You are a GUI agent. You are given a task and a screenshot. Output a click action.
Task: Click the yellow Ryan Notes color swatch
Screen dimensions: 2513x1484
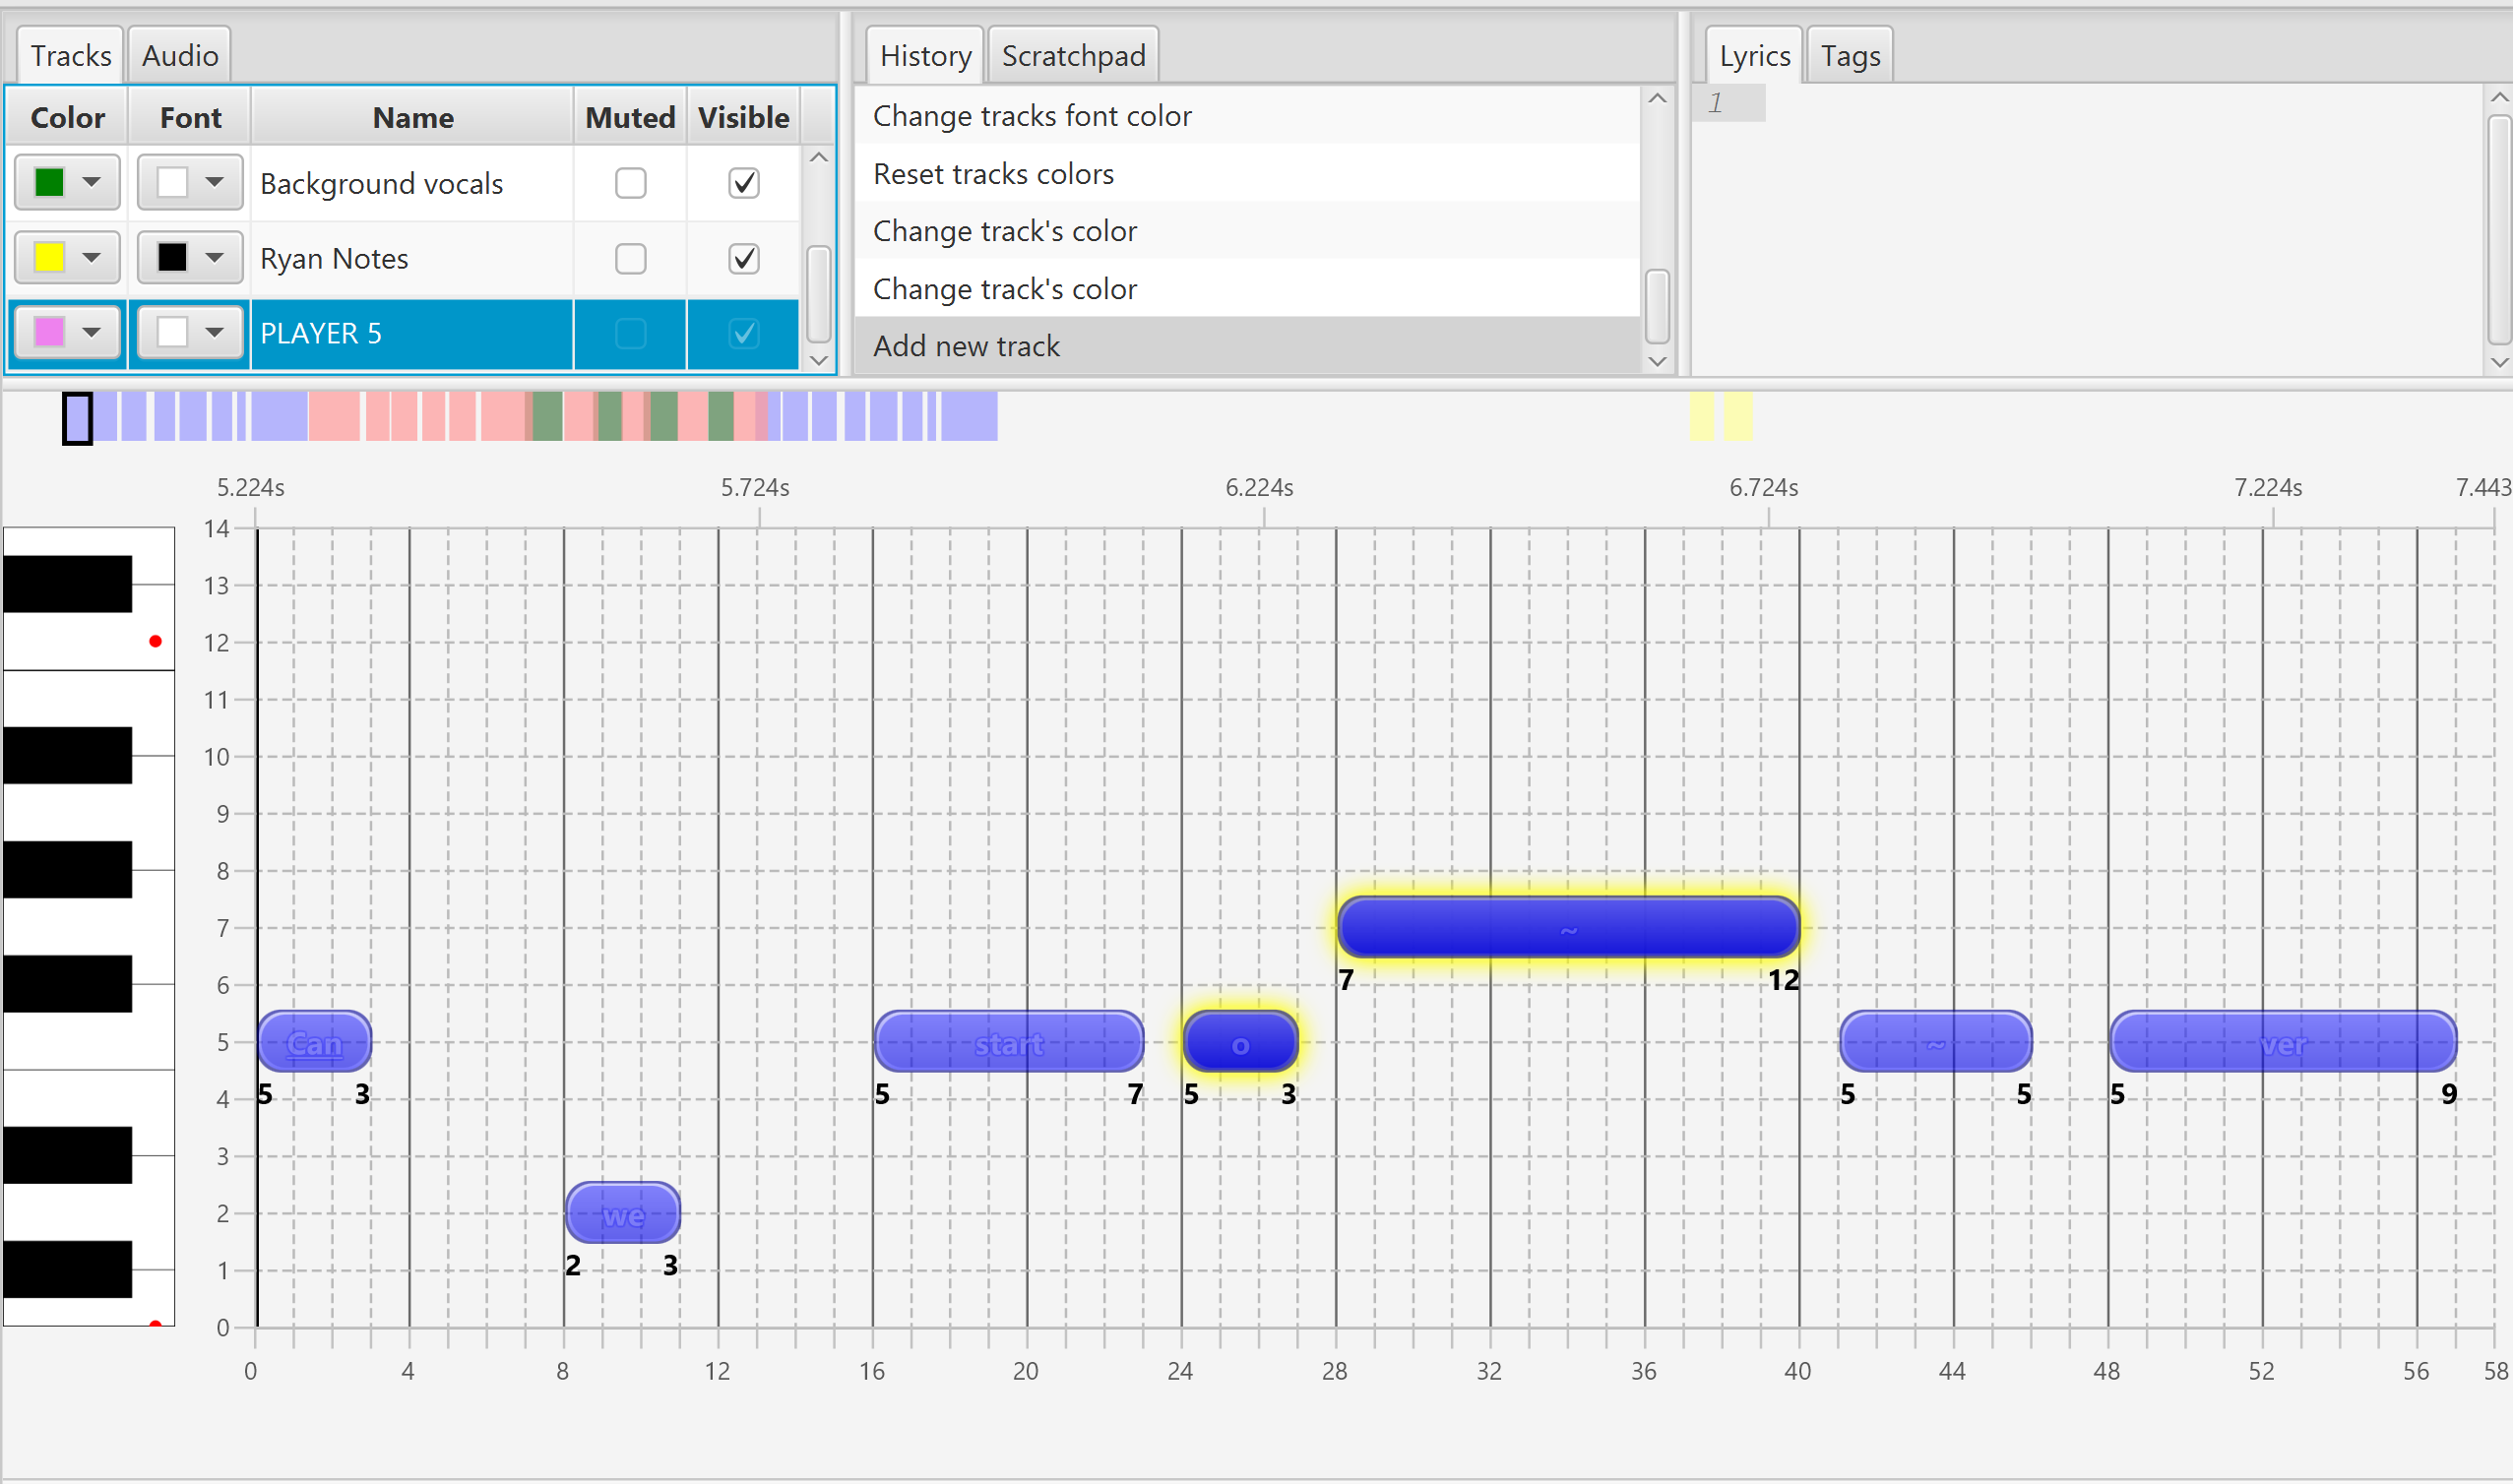pyautogui.click(x=49, y=258)
